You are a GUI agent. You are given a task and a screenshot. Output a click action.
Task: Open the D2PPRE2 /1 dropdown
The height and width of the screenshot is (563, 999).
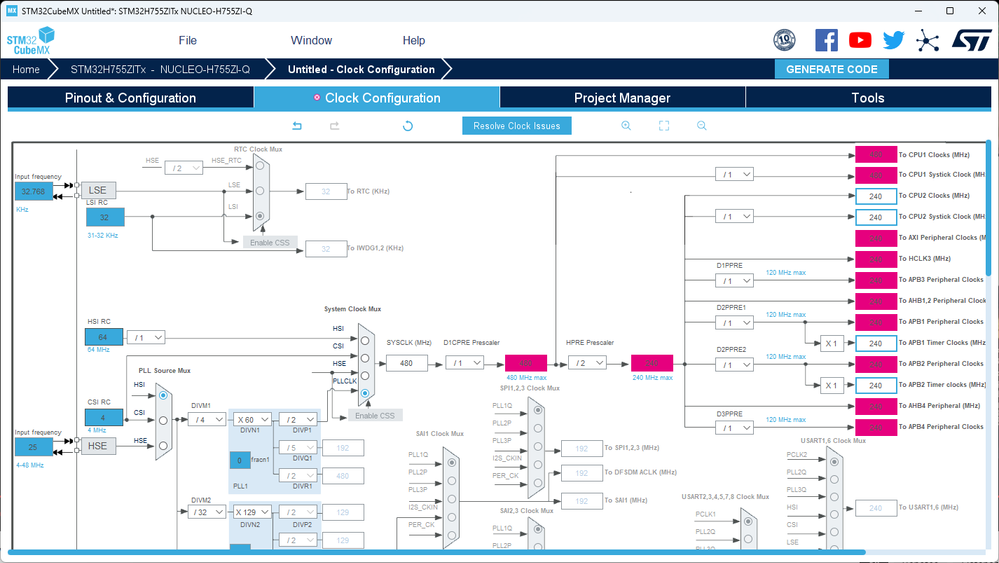[735, 365]
